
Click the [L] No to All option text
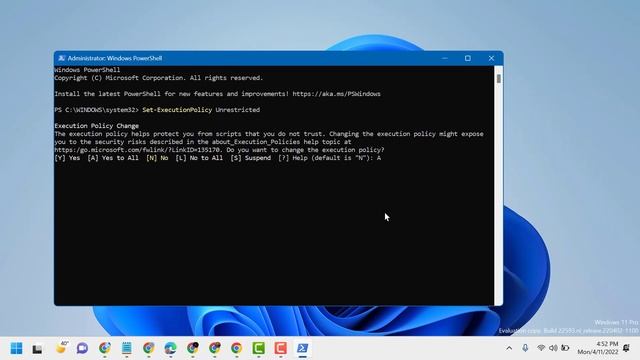coord(199,158)
